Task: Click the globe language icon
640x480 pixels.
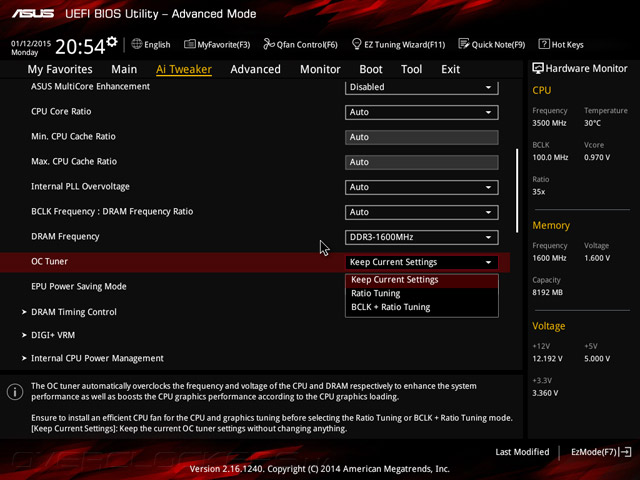Action: 137,44
